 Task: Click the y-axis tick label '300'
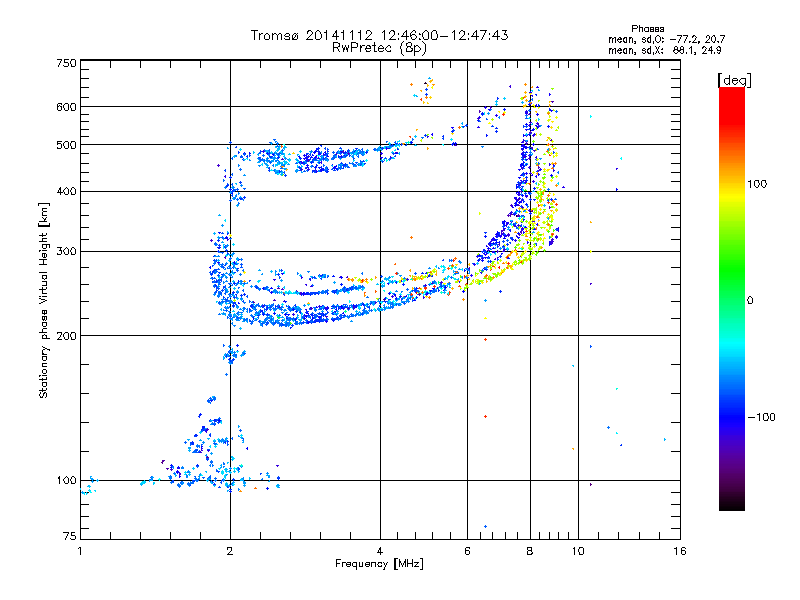66,252
